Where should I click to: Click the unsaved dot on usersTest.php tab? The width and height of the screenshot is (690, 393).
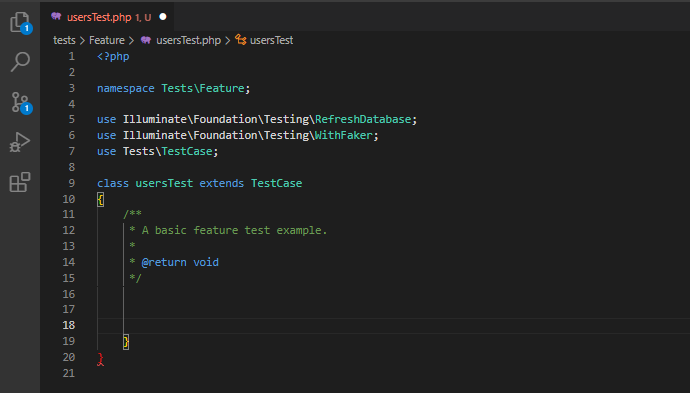pos(163,17)
